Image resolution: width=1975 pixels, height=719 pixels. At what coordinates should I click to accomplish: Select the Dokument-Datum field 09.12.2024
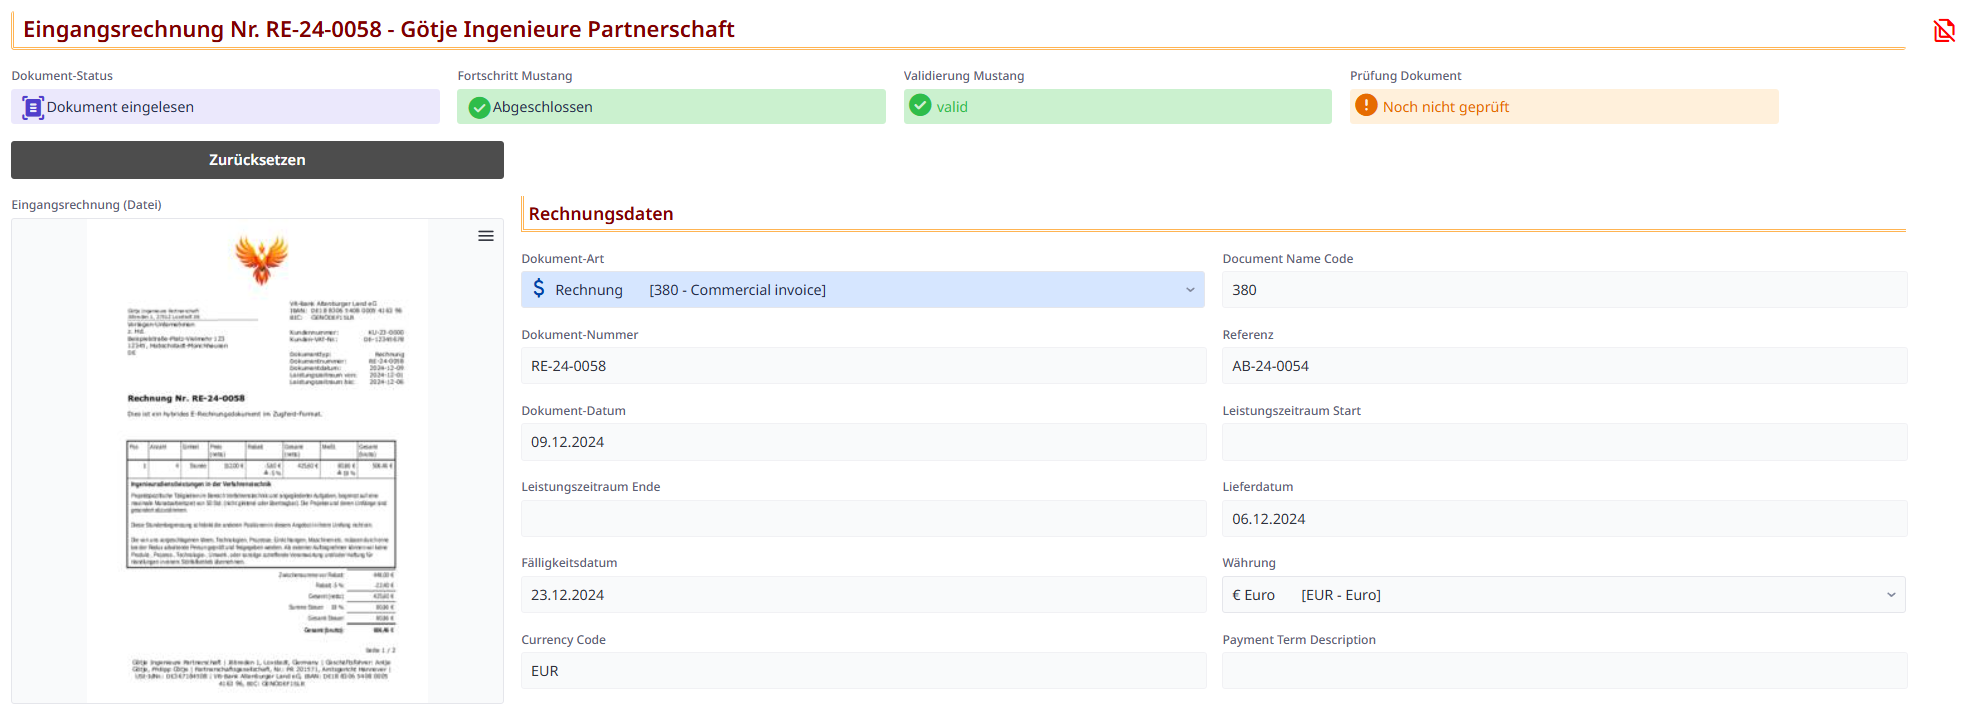(863, 442)
